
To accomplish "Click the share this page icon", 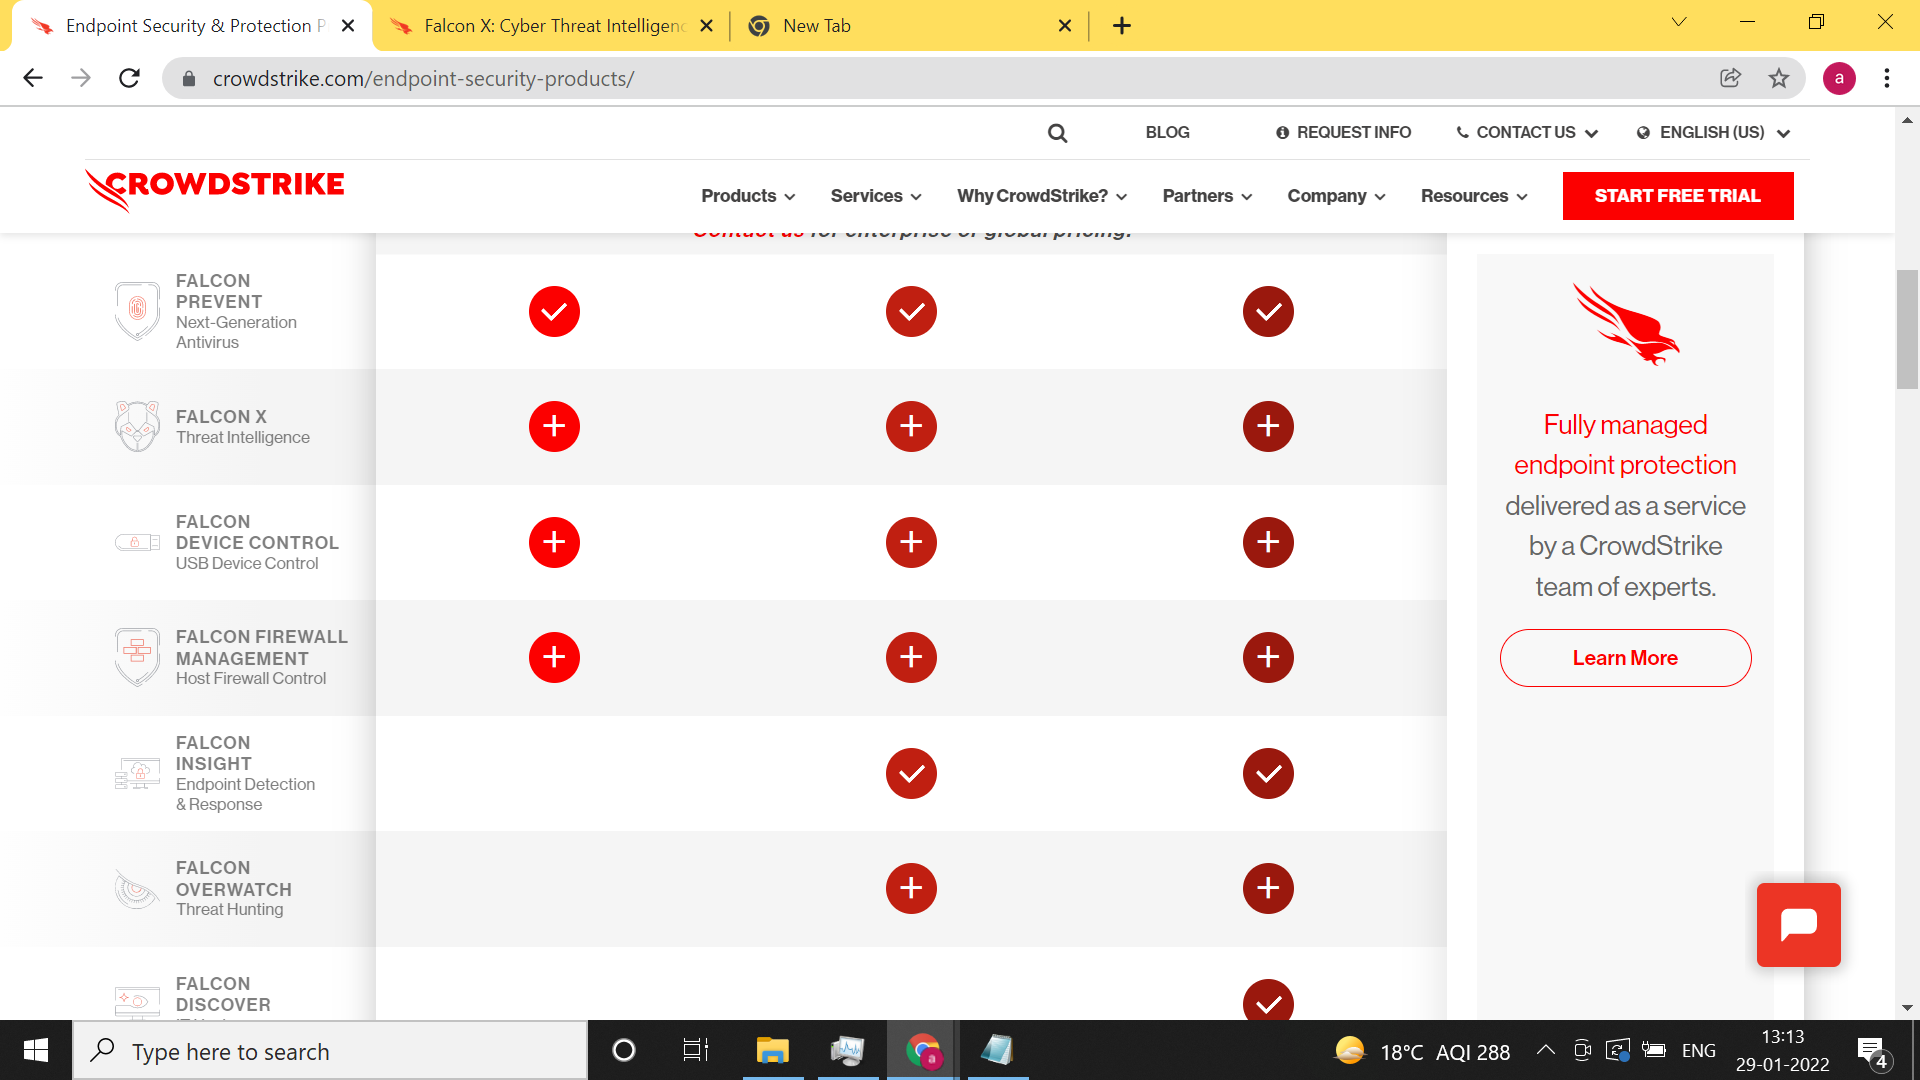I will pyautogui.click(x=1730, y=78).
